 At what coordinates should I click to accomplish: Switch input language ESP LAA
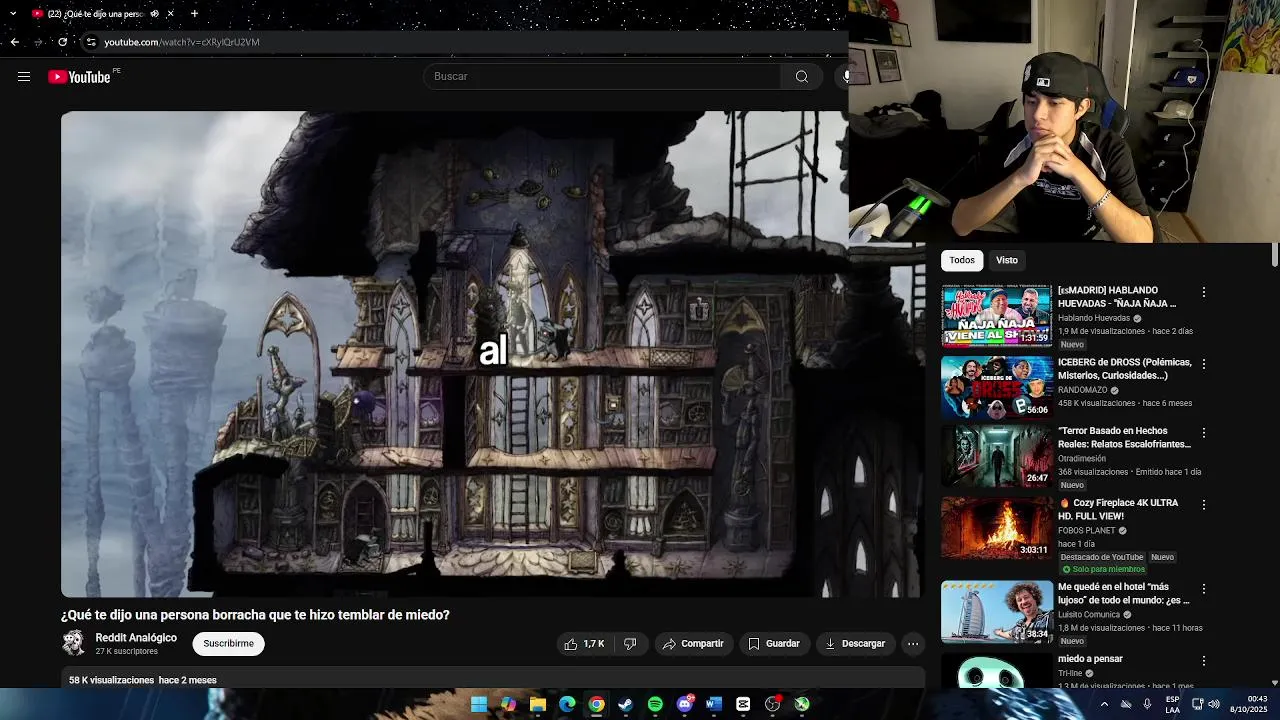(1173, 704)
